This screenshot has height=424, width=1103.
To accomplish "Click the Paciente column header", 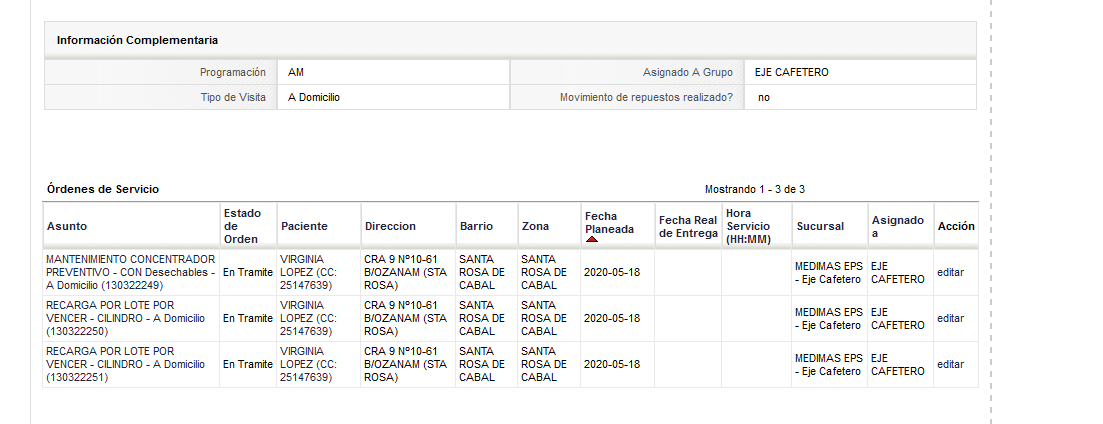I will click(304, 226).
